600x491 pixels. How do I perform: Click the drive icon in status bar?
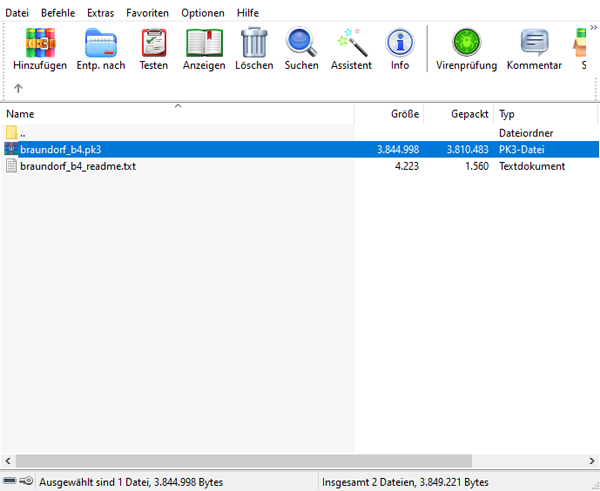click(10, 480)
